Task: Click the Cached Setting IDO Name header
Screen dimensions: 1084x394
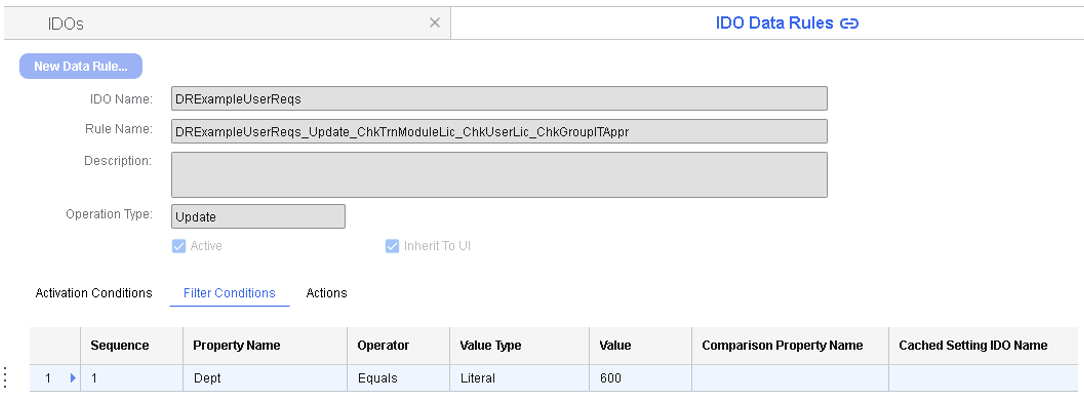Action: click(983, 346)
